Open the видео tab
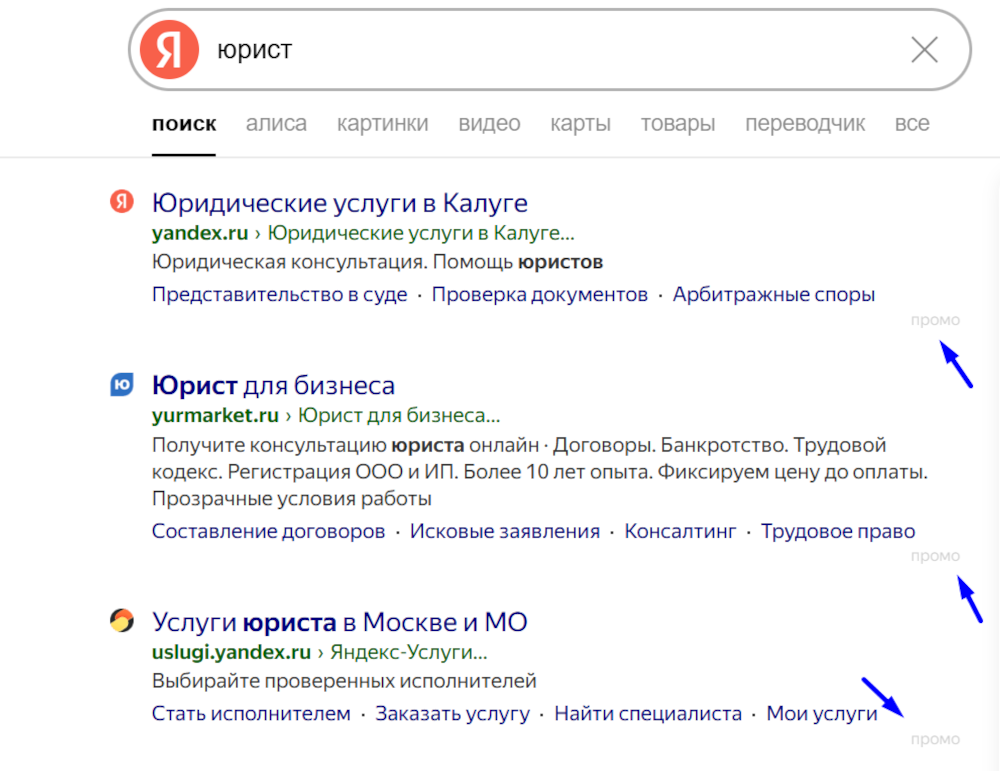Viewport: 1000px width, 771px height. pyautogui.click(x=489, y=123)
